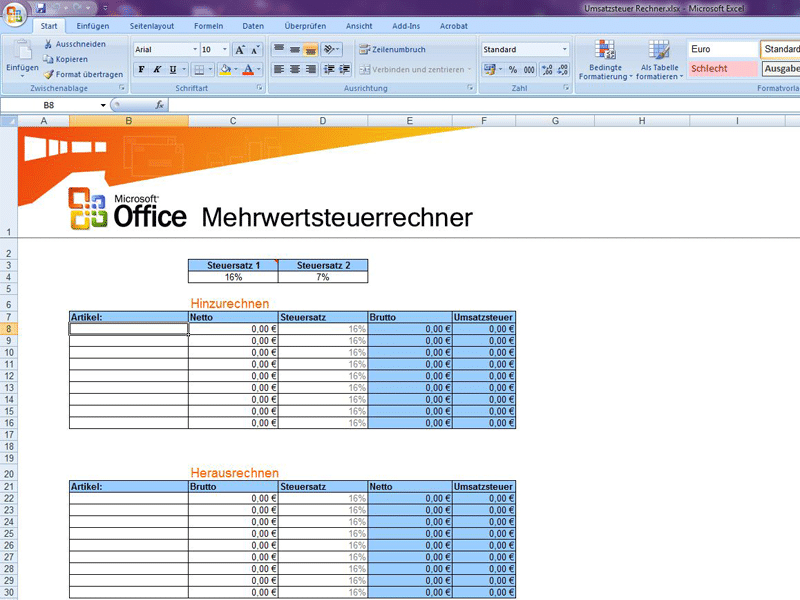The image size is (800, 600).
Task: Apply thousands separator 000 format
Action: click(x=529, y=69)
